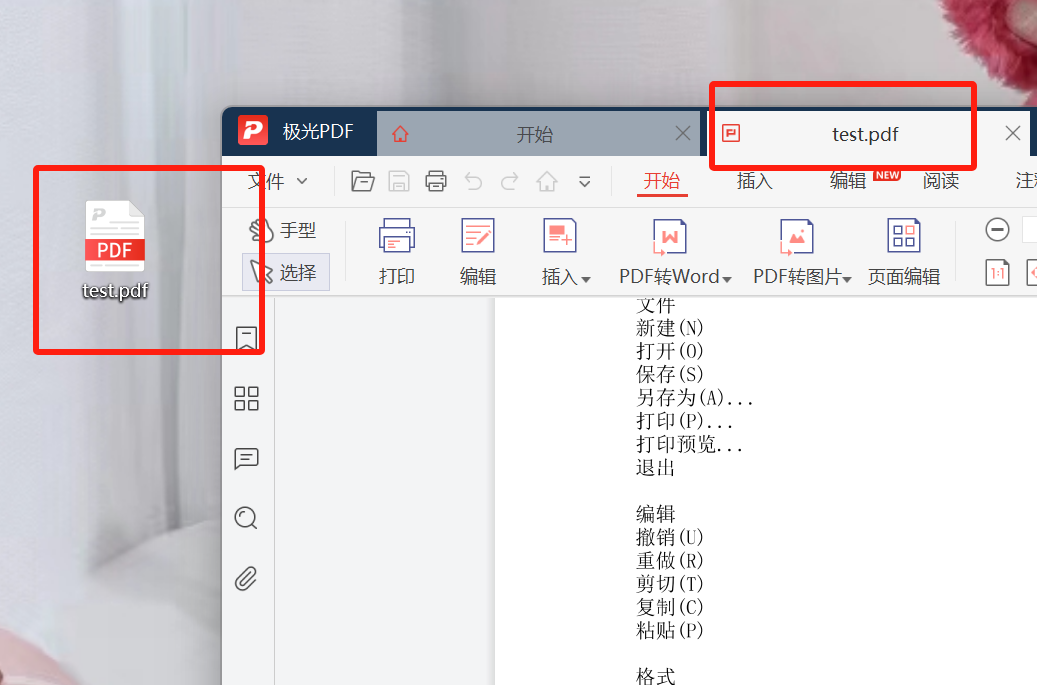Click the text 重做(R) in document
Screen dimensions: 1037x685
click(x=669, y=561)
